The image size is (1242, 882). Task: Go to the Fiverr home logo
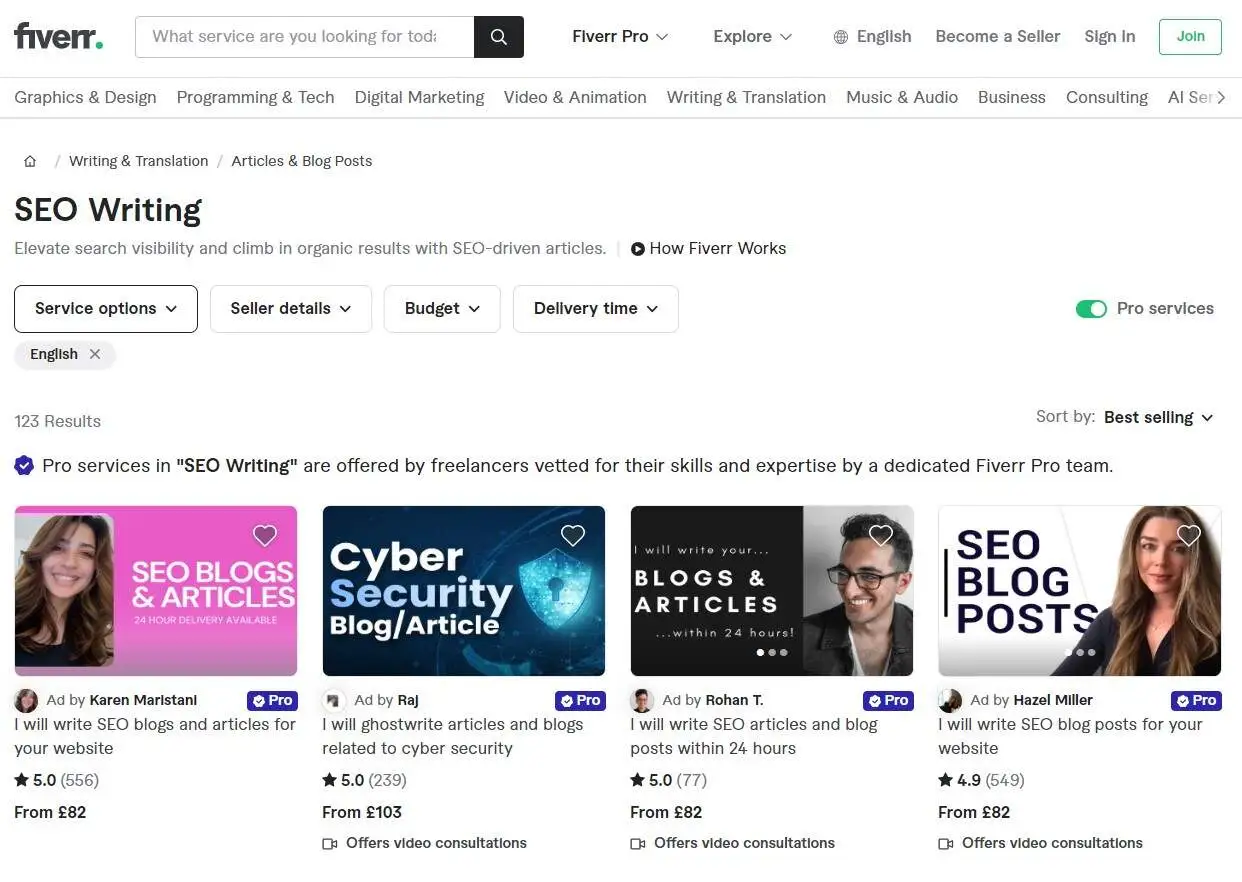coord(58,37)
